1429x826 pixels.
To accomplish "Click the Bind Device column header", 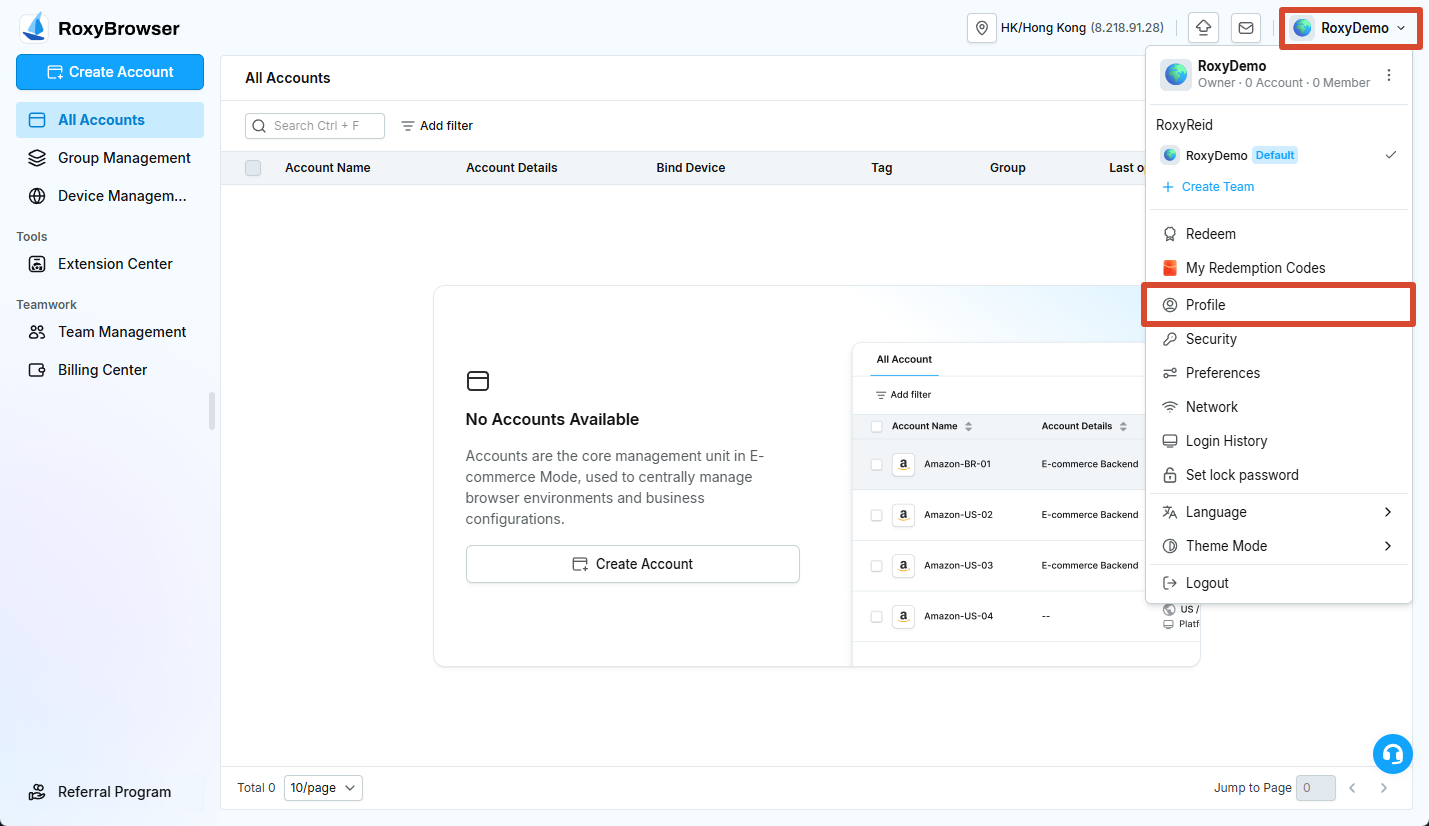I will 691,168.
